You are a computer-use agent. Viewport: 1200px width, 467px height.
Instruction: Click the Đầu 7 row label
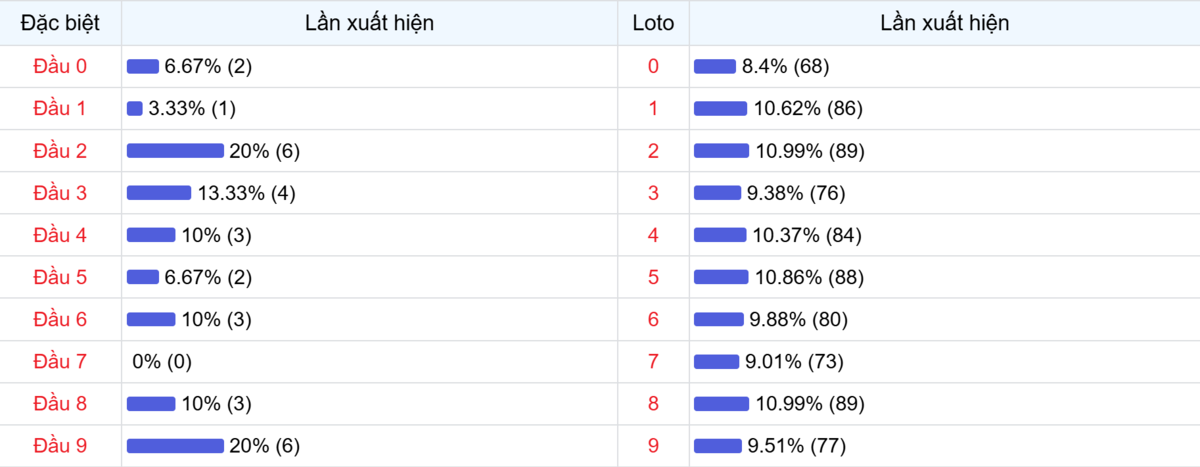point(60,361)
